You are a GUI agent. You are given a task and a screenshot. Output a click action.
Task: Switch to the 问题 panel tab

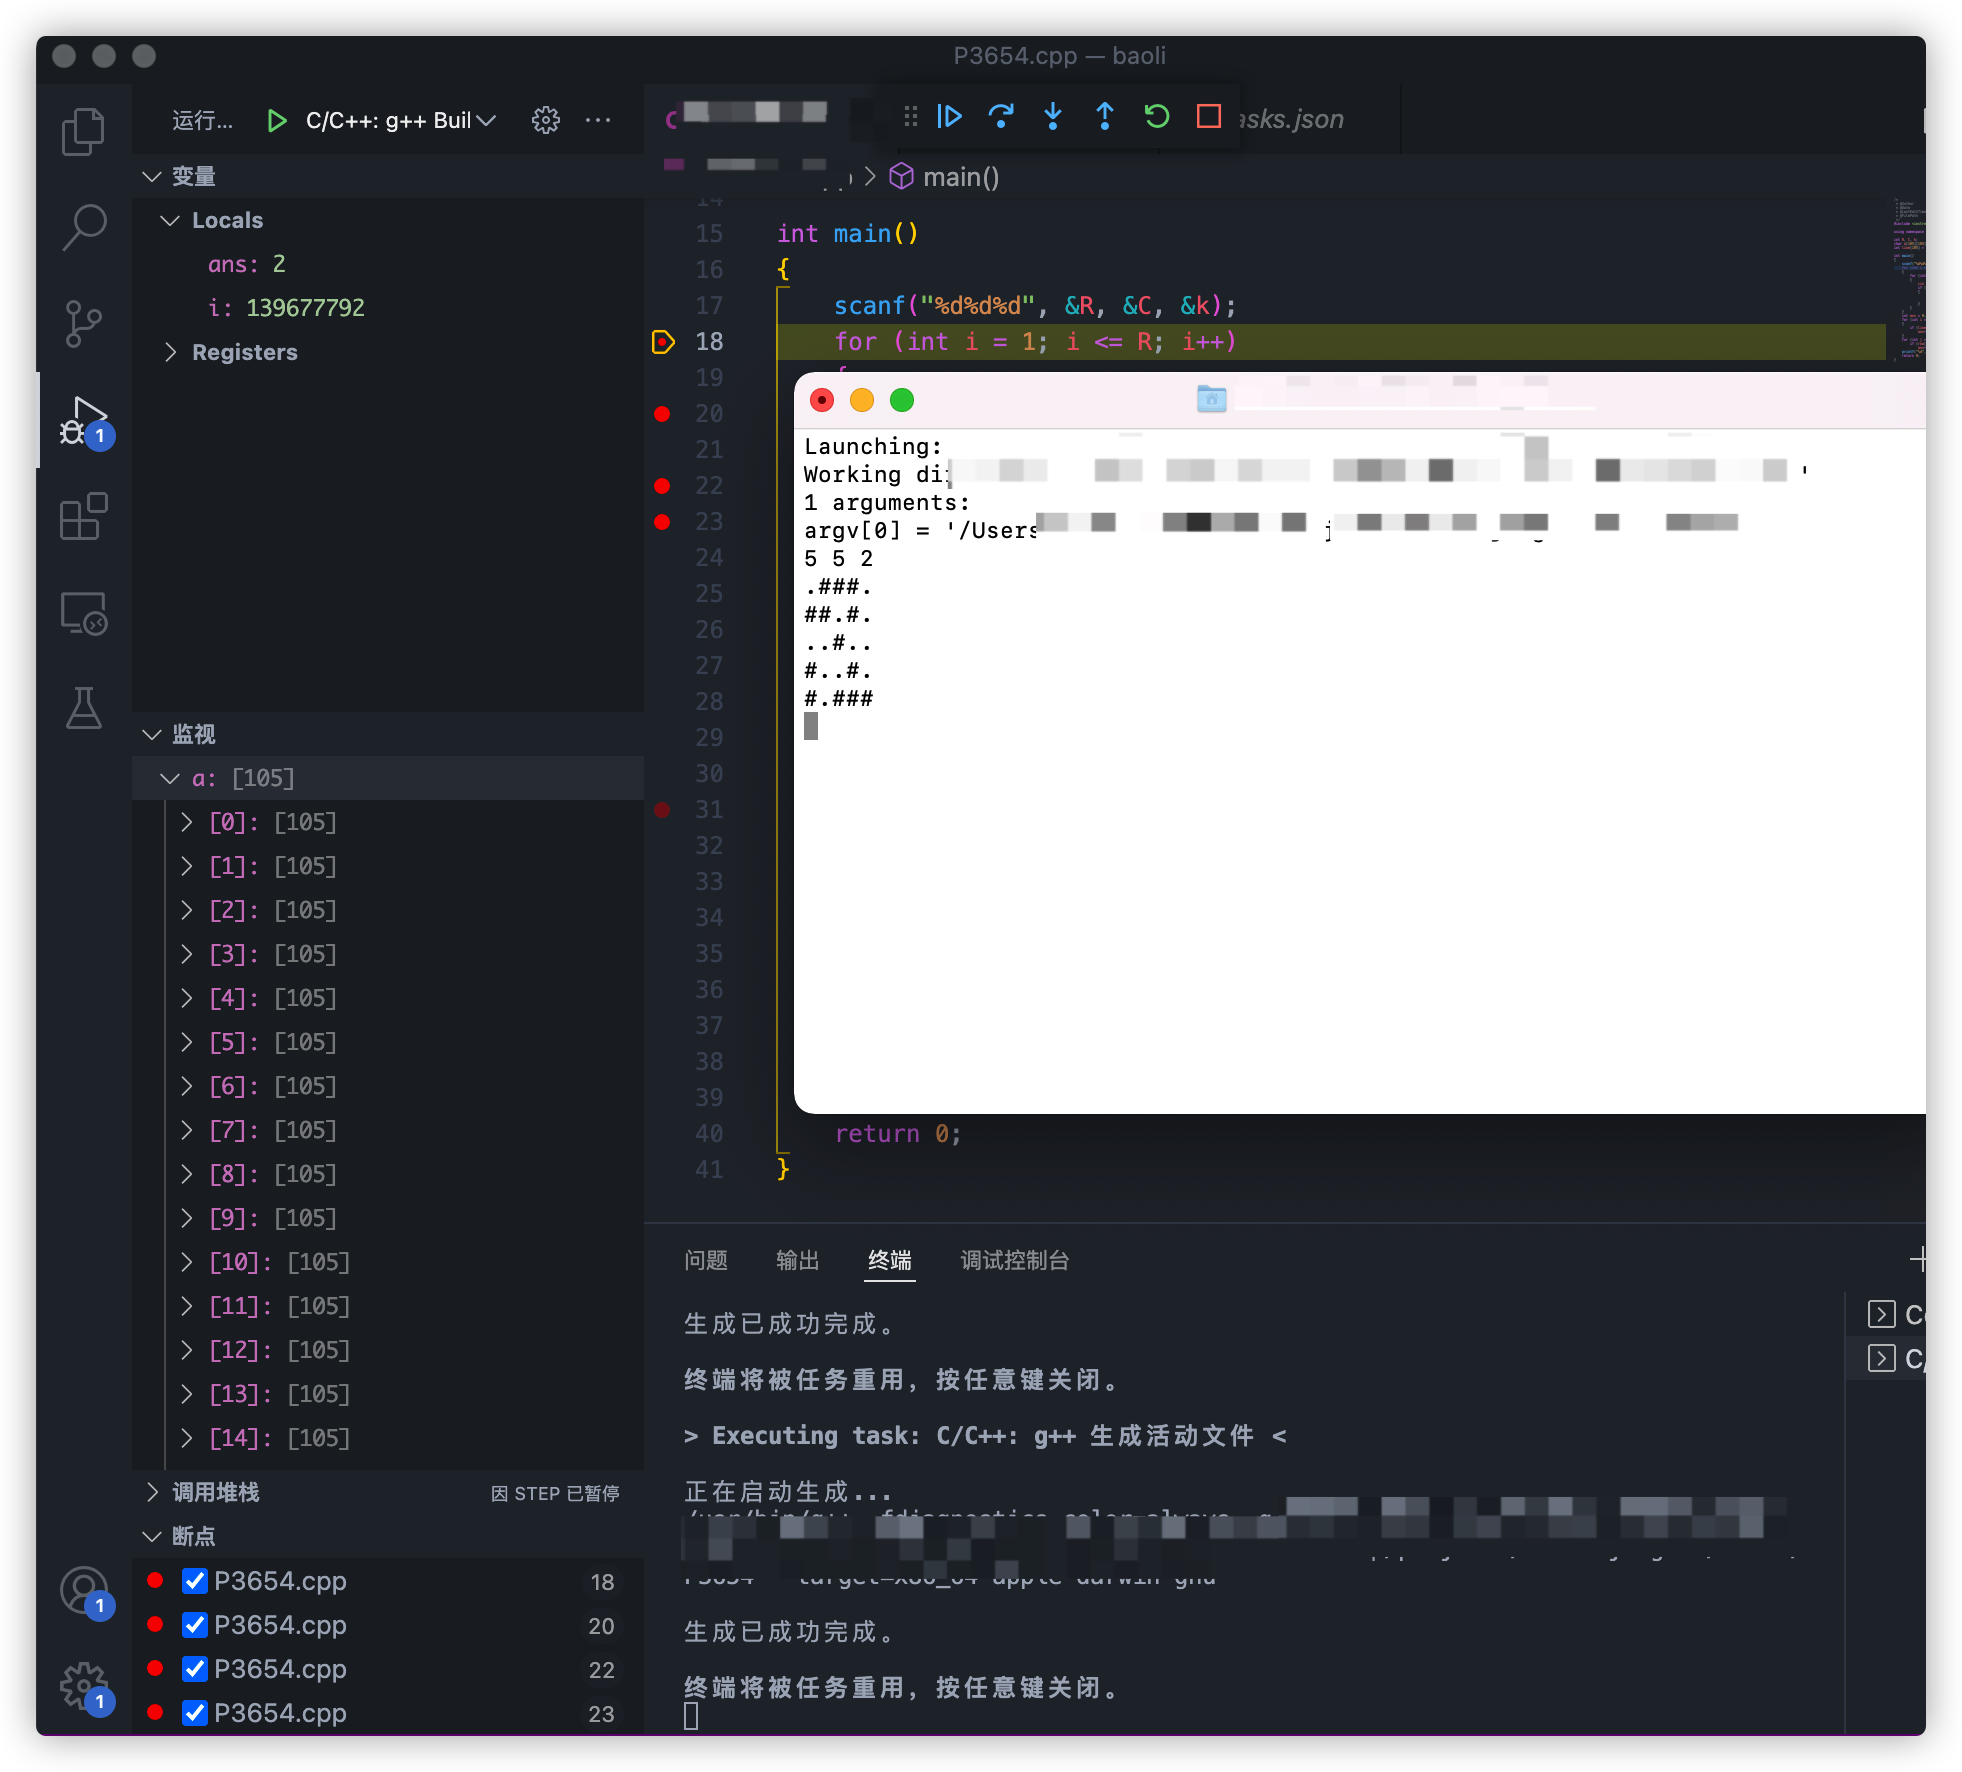(706, 1261)
